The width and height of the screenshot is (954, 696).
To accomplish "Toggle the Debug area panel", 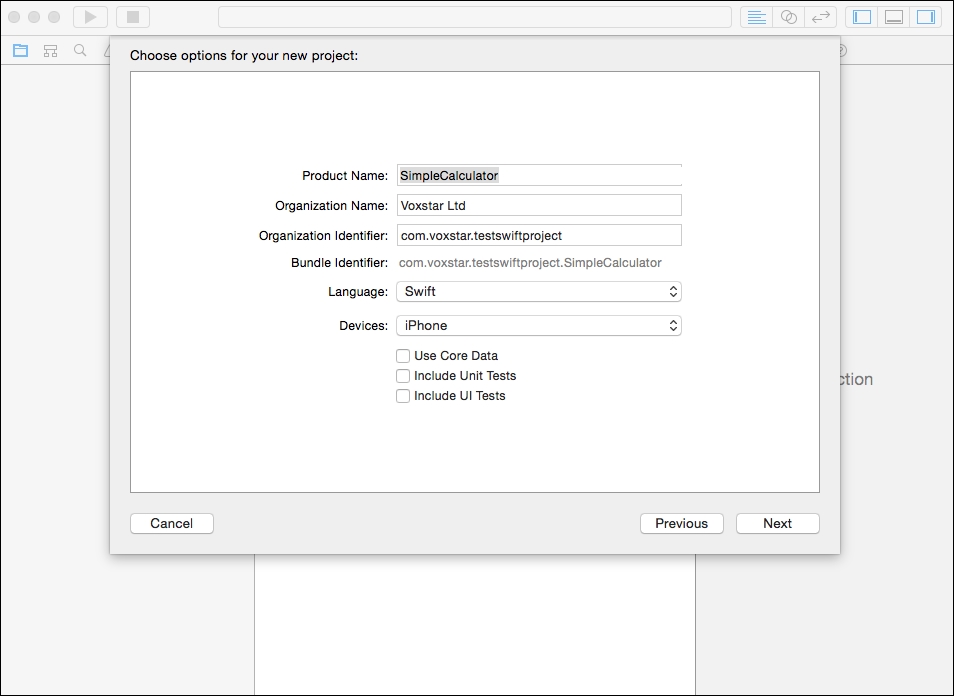I will coord(894,17).
